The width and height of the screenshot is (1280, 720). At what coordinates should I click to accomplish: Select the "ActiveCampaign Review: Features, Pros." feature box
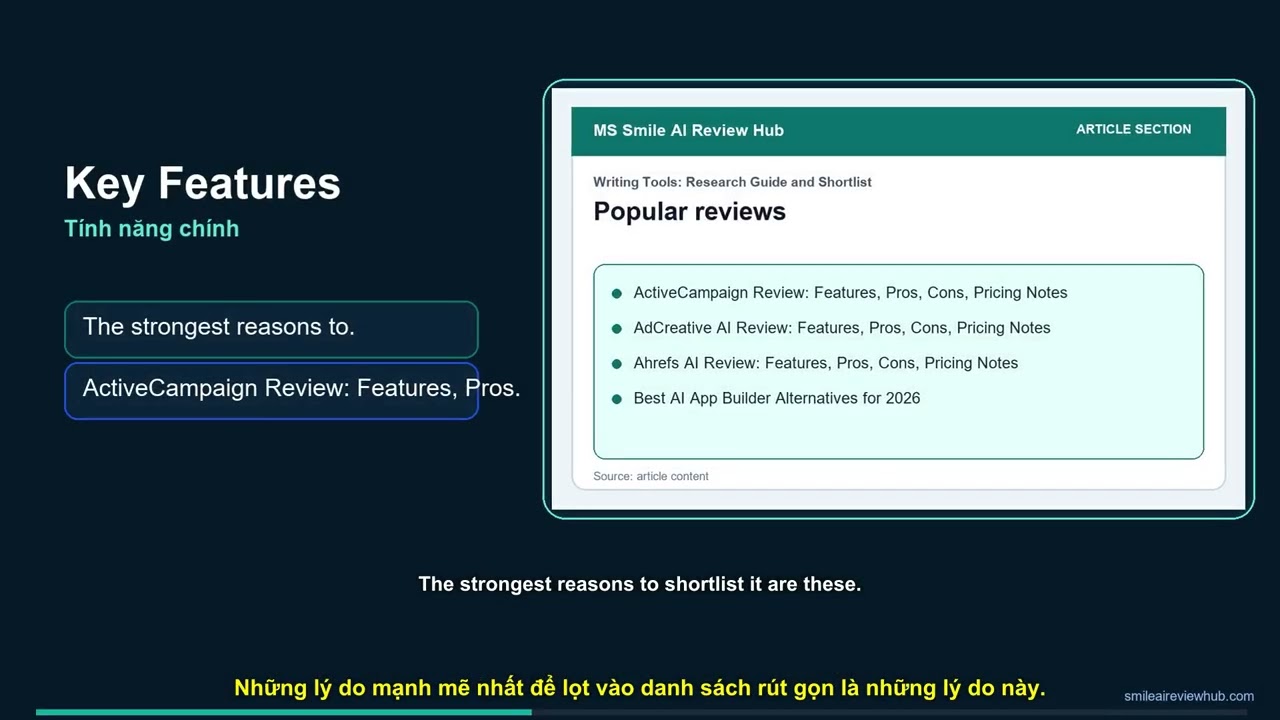[271, 390]
